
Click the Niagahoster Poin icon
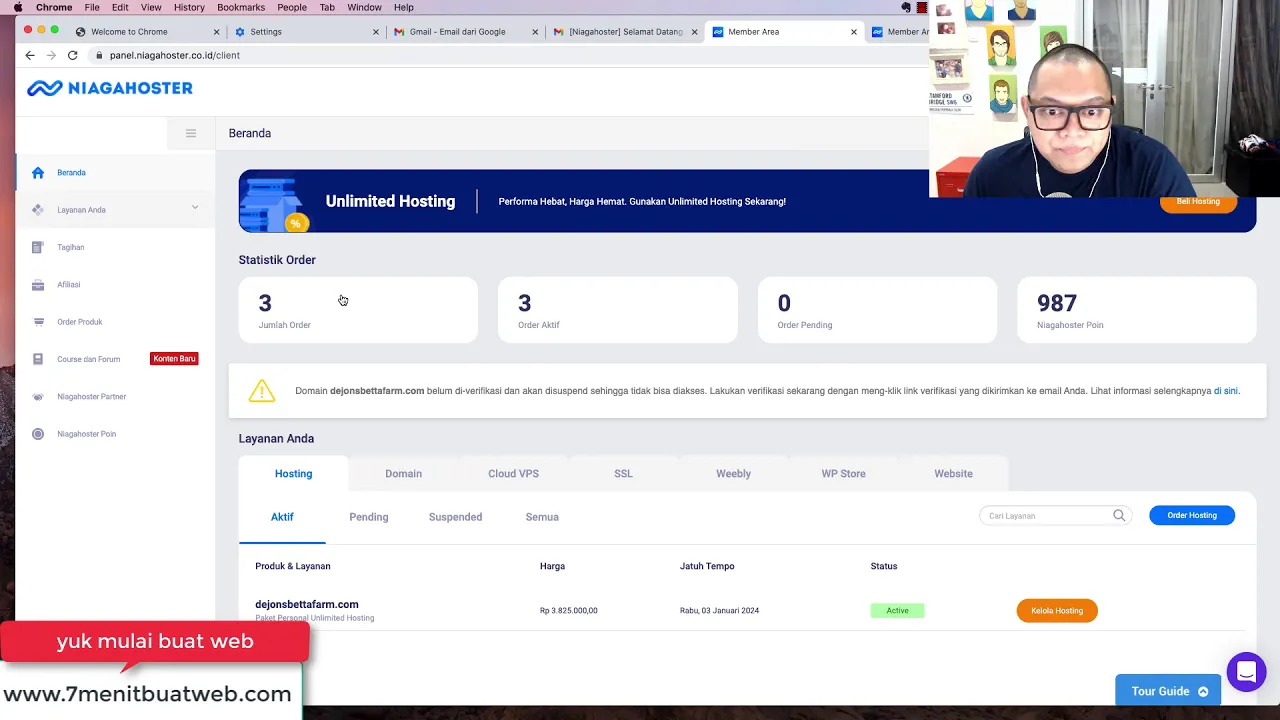(x=38, y=434)
